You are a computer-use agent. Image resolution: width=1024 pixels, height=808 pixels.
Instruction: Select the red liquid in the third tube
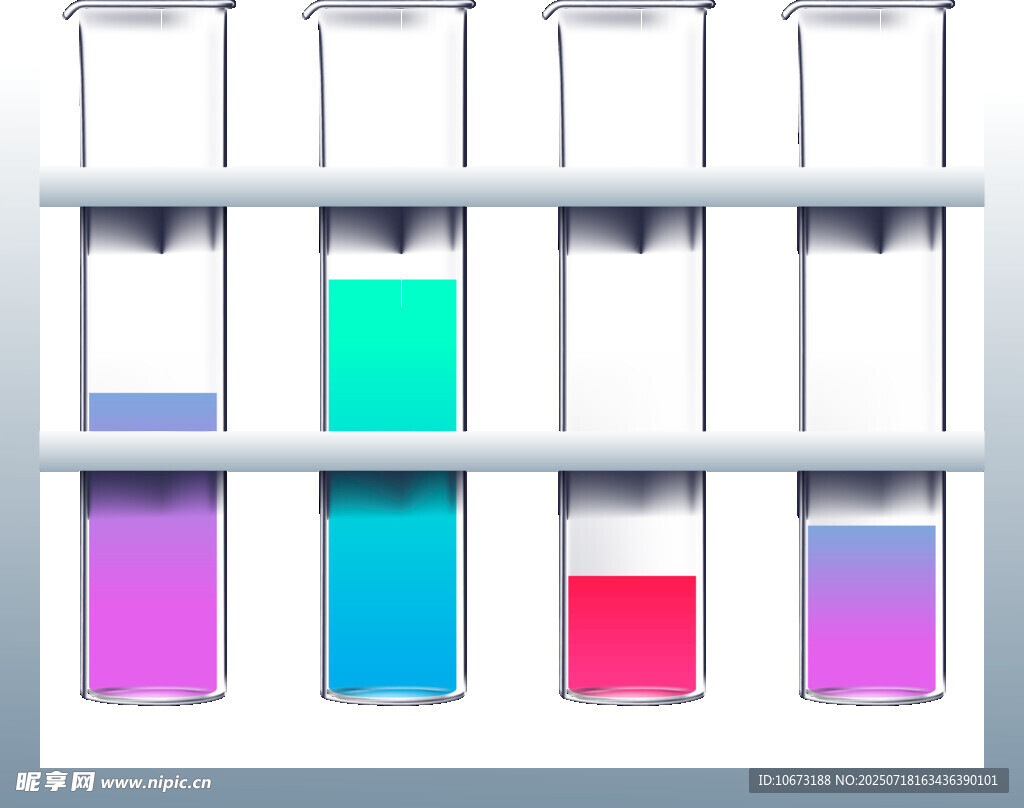click(x=632, y=630)
